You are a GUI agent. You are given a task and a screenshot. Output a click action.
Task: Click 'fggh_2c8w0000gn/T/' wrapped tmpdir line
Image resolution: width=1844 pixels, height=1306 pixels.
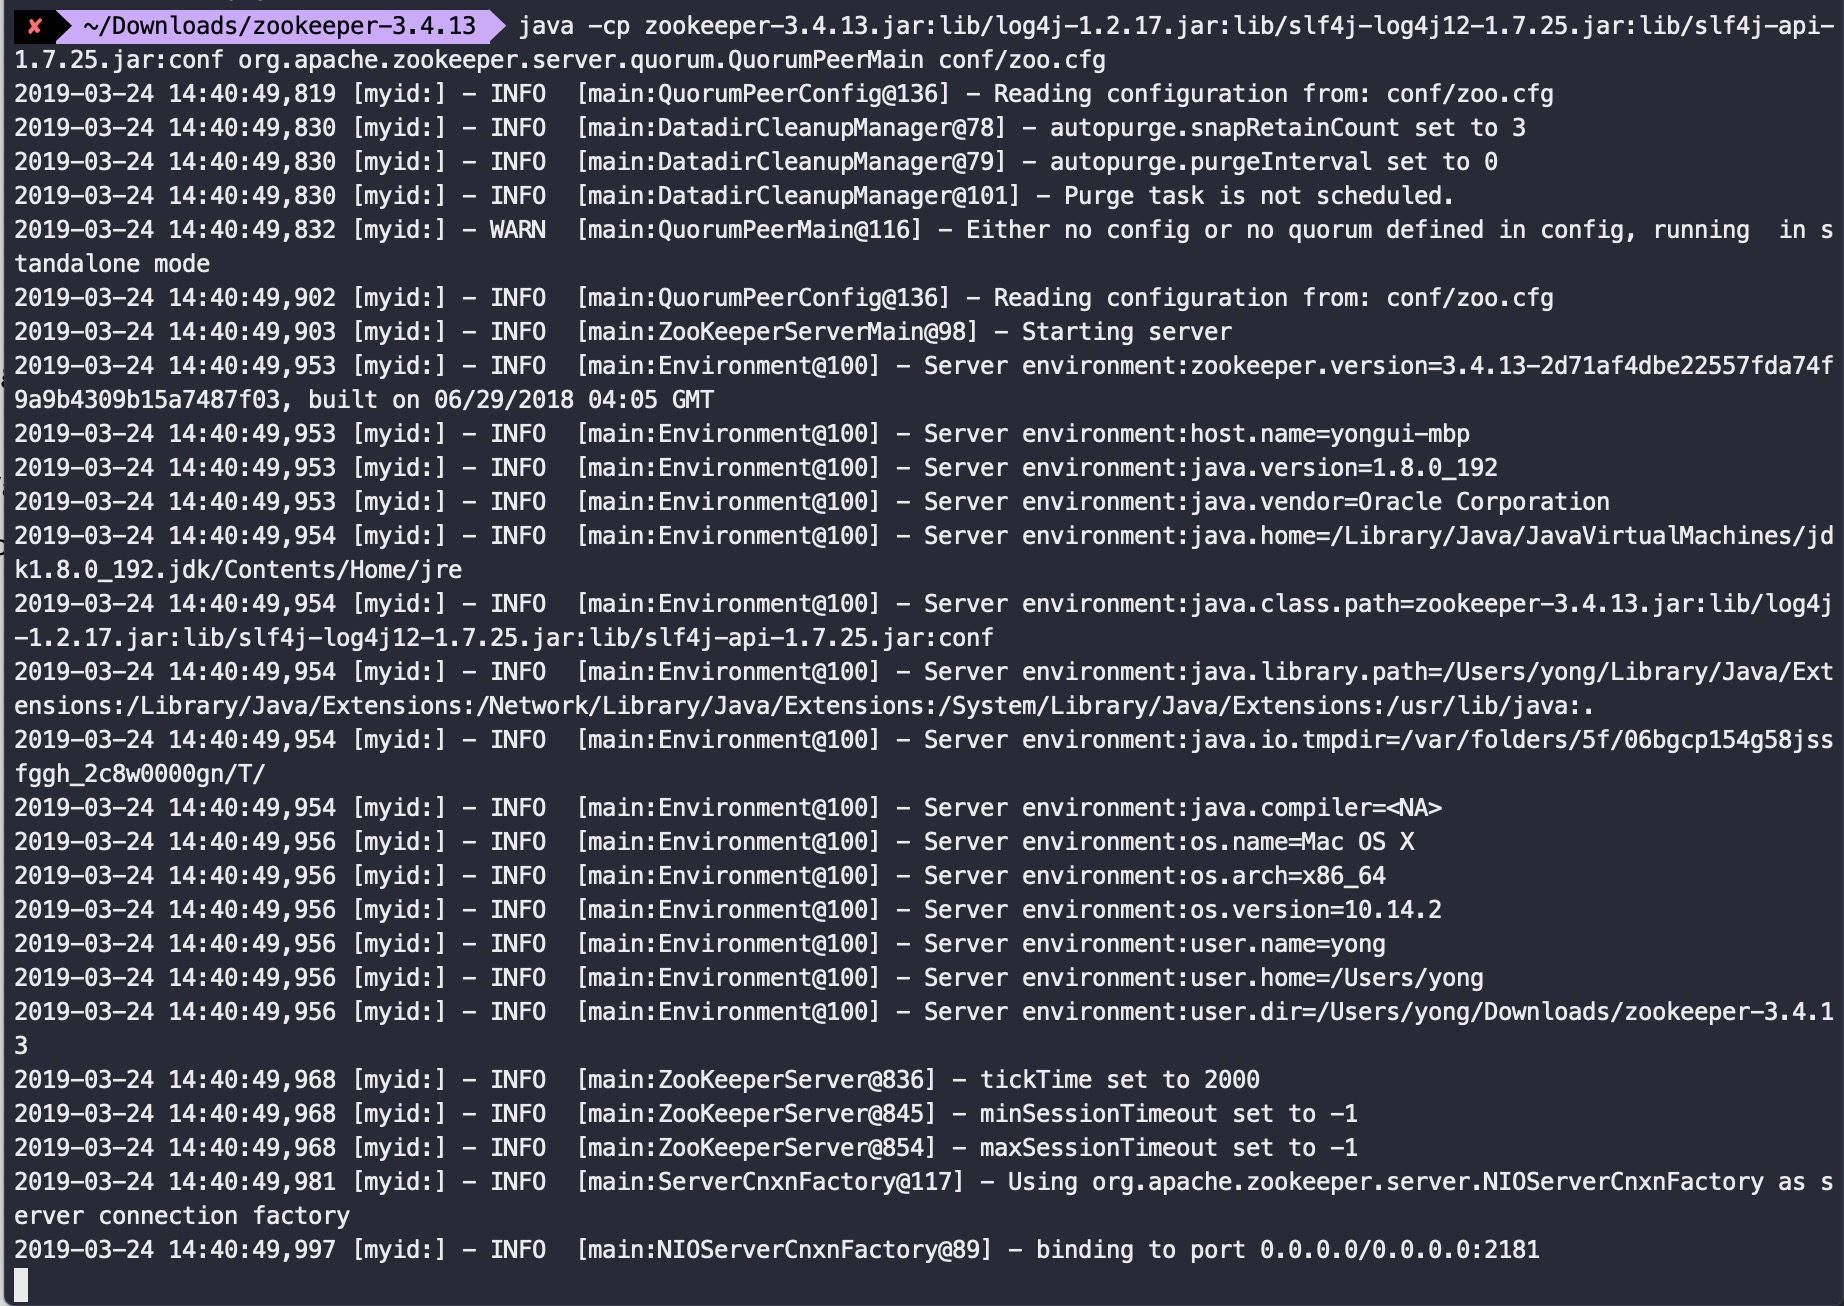[140, 774]
